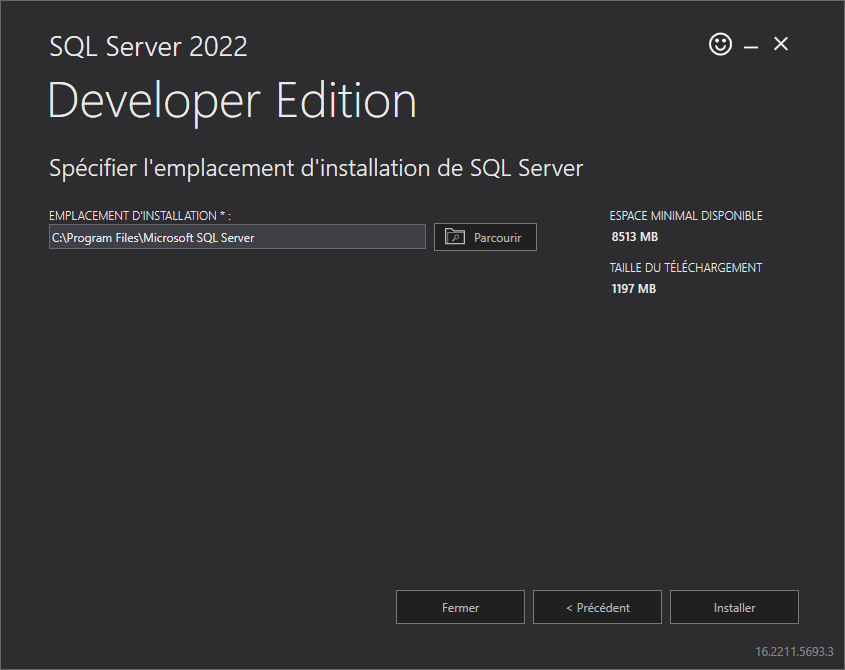Close the installer with the X icon
Viewport: 845px width, 670px height.
pyautogui.click(x=781, y=44)
